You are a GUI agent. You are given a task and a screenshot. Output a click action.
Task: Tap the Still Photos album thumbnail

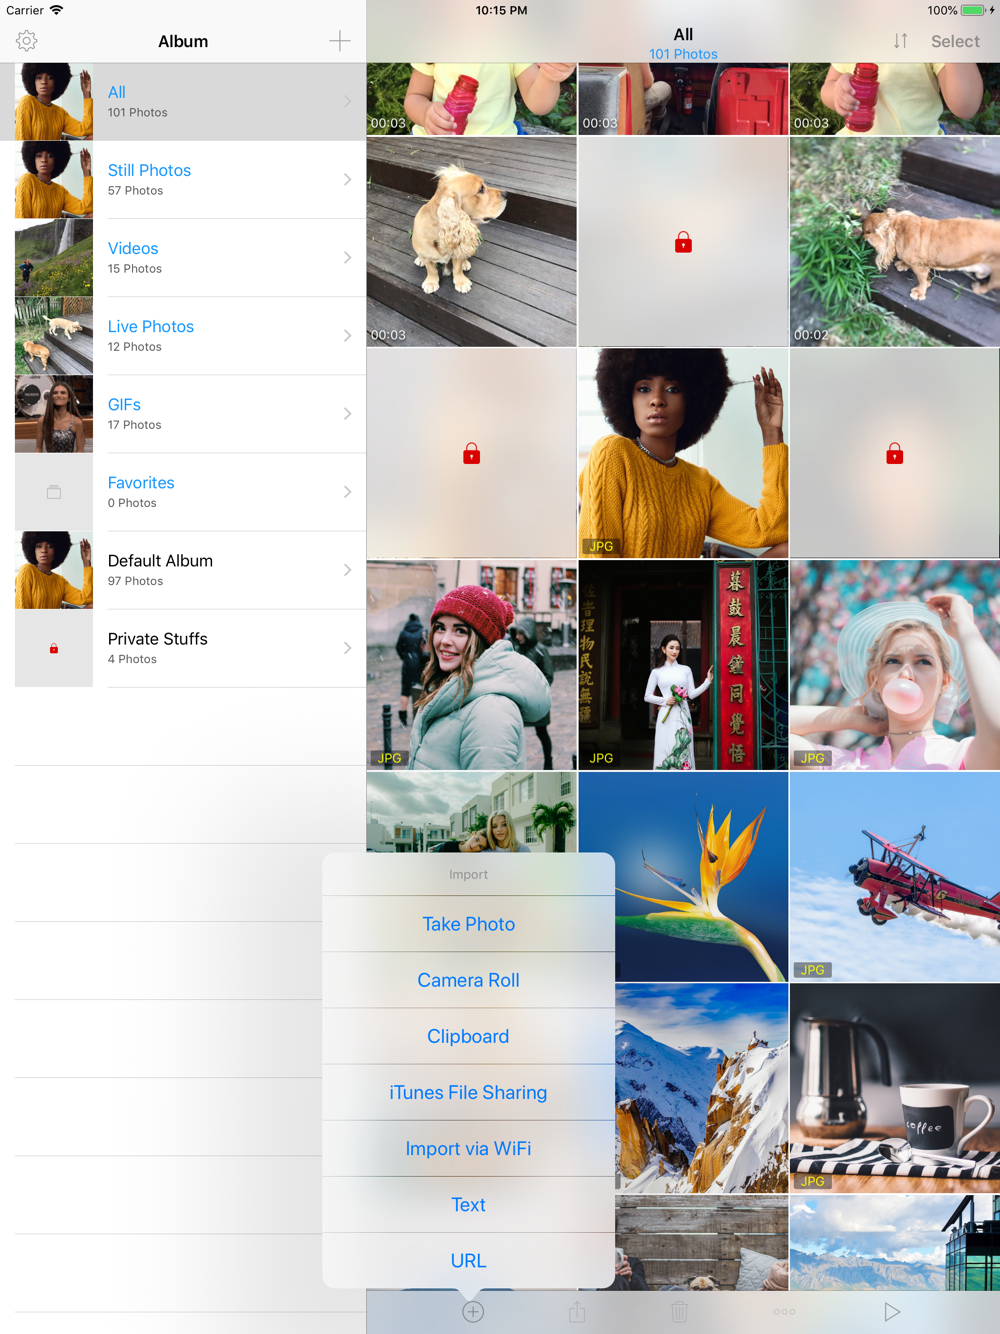coord(54,180)
